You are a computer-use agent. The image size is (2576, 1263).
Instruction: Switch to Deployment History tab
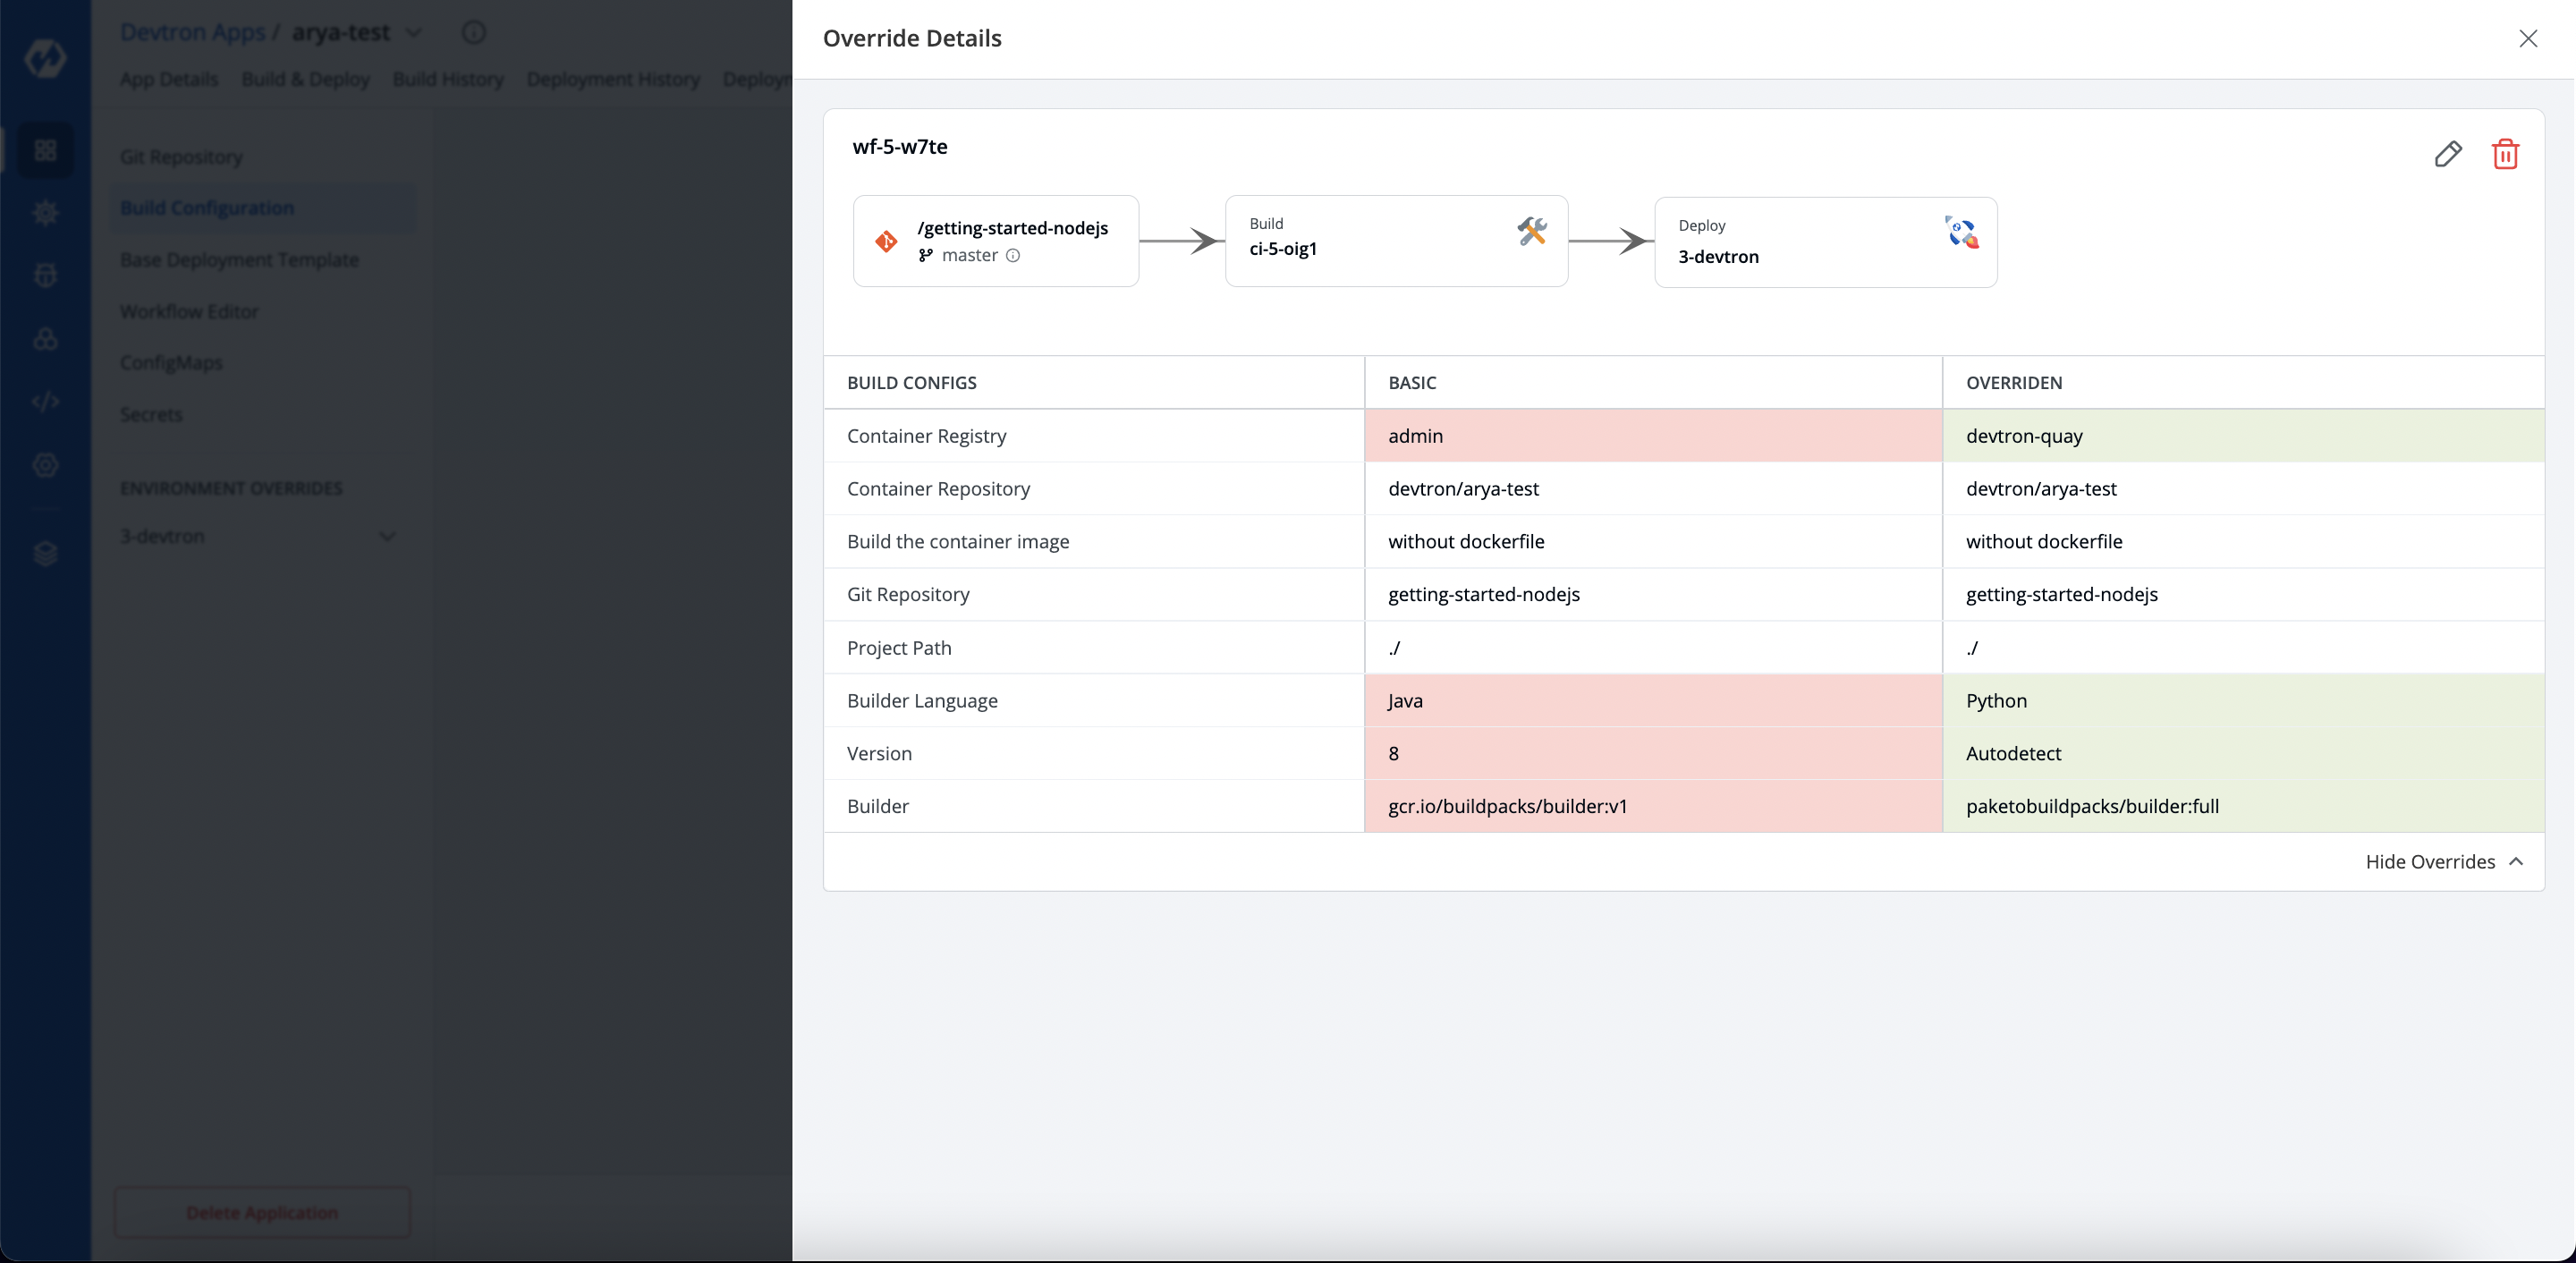click(x=613, y=79)
